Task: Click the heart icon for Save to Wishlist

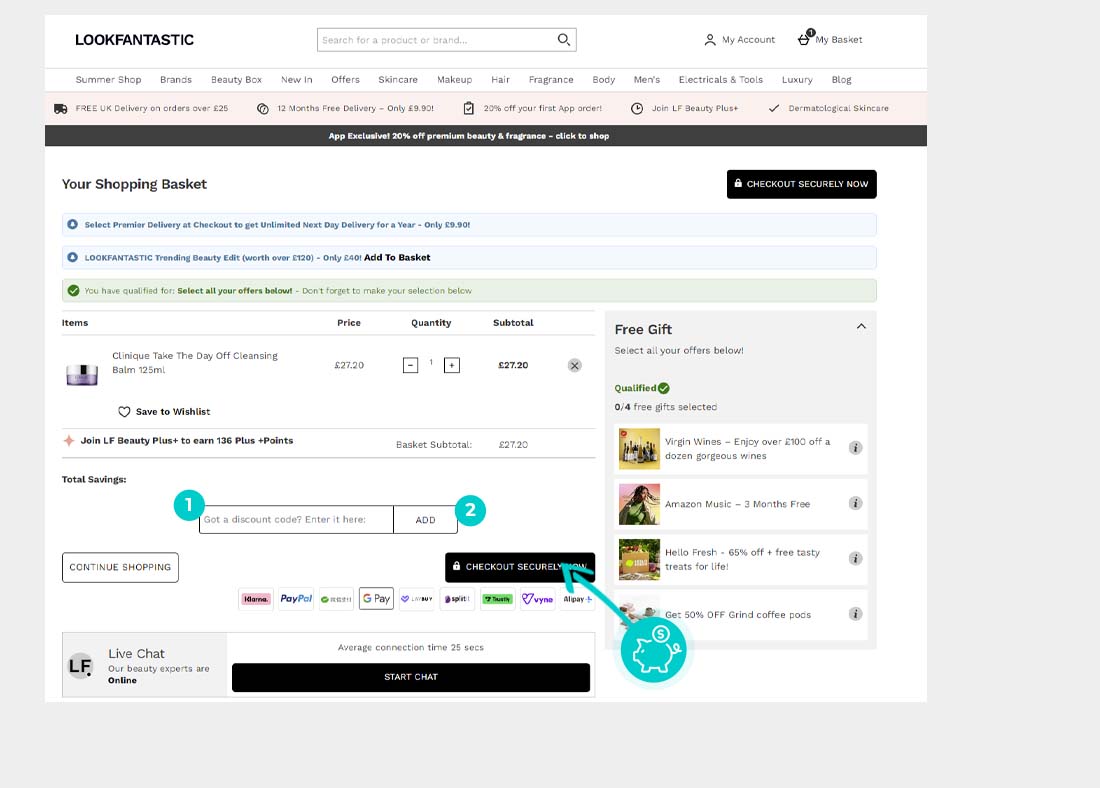Action: click(124, 412)
